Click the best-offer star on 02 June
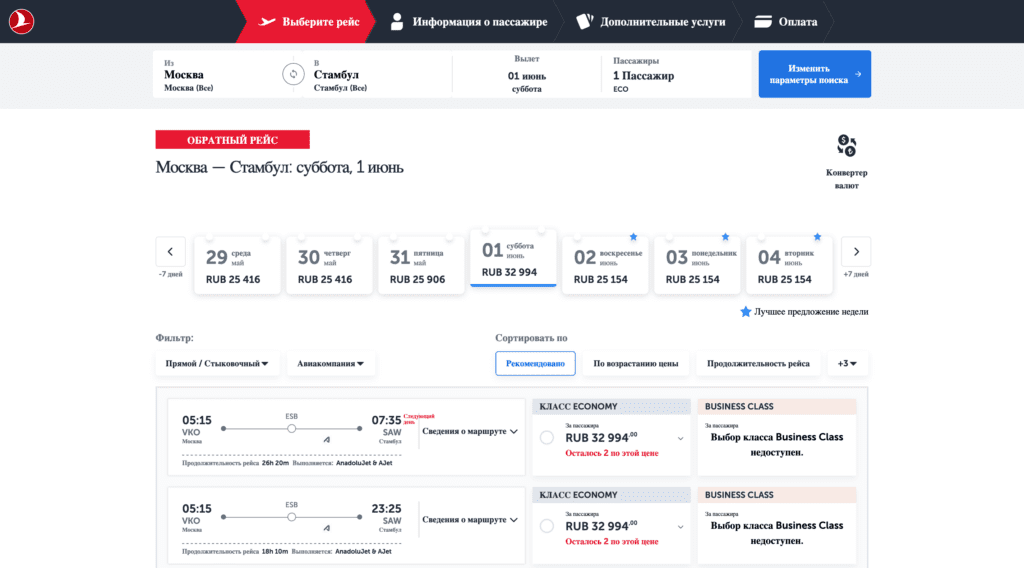This screenshot has width=1024, height=568. coord(633,237)
